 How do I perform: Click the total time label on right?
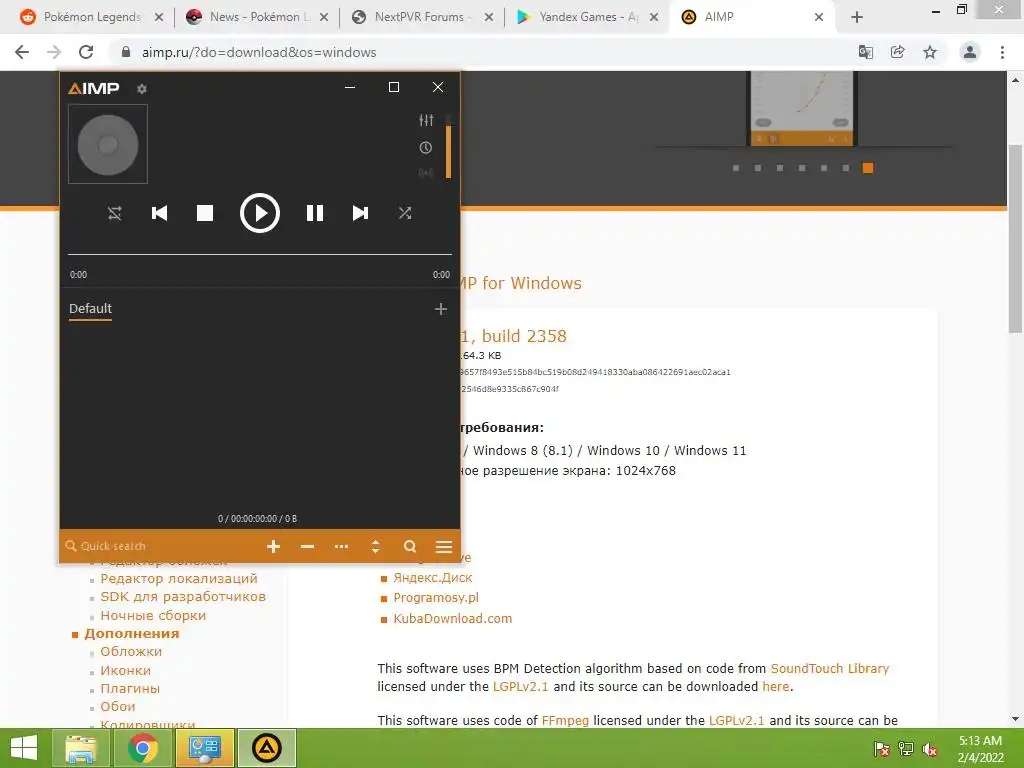pos(441,275)
